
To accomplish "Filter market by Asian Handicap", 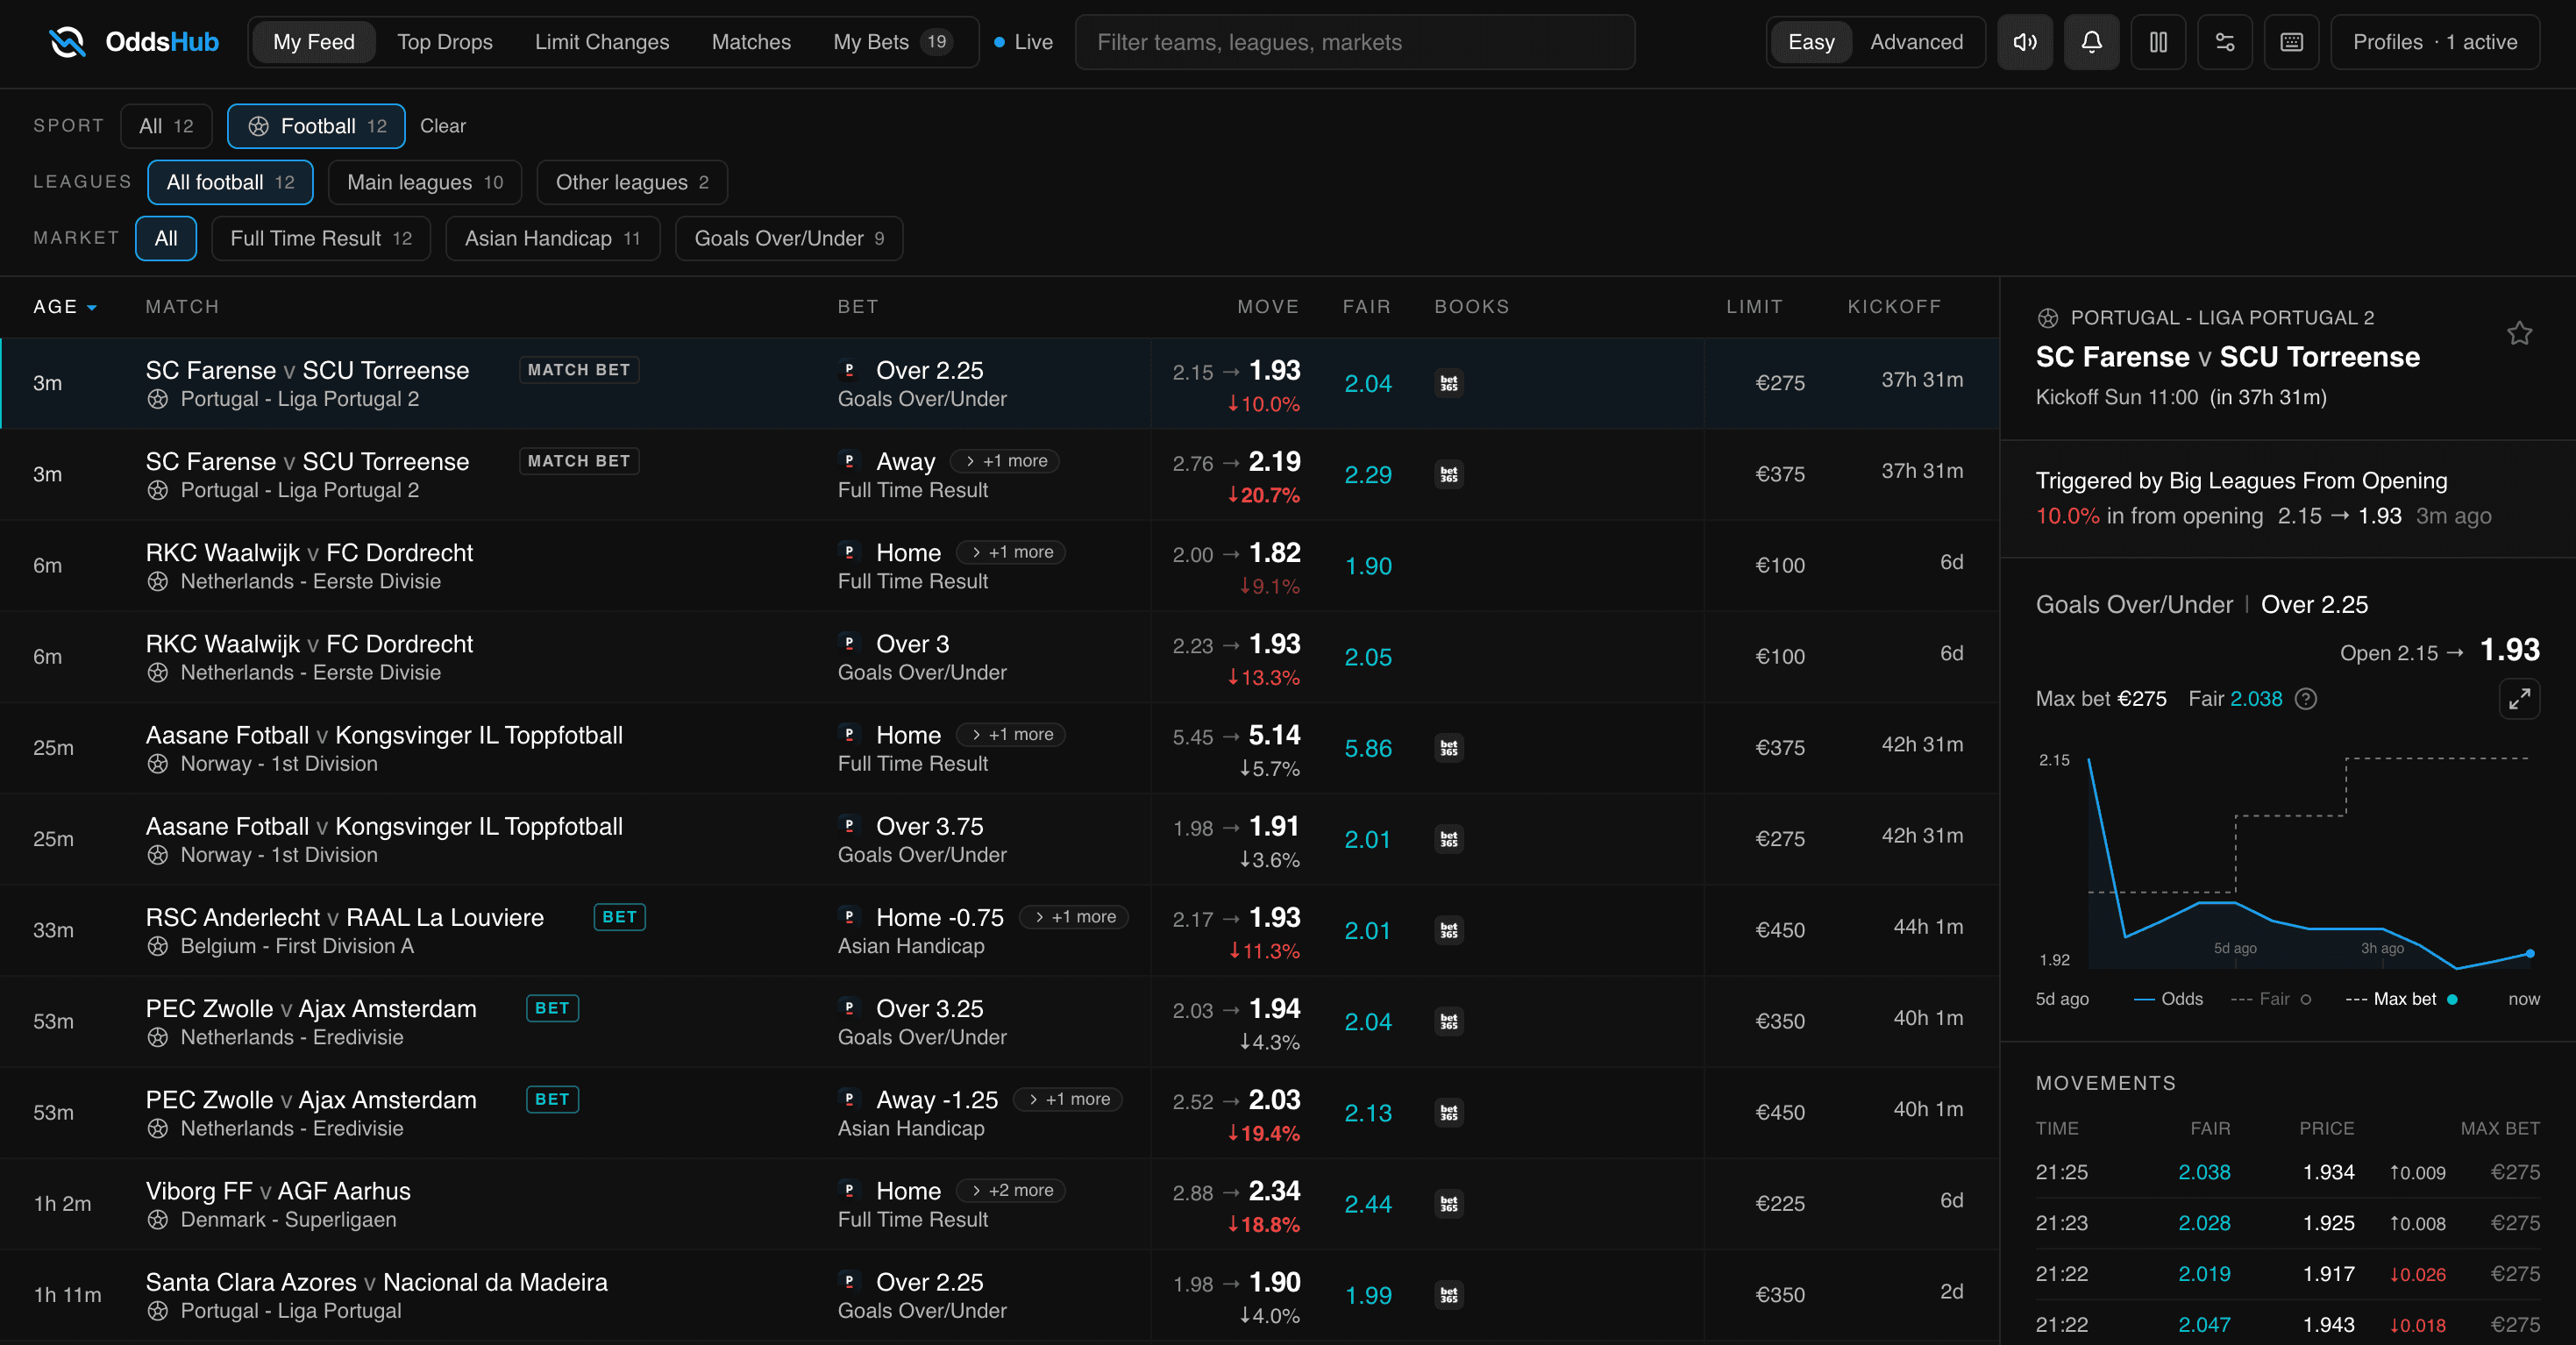I will [552, 238].
